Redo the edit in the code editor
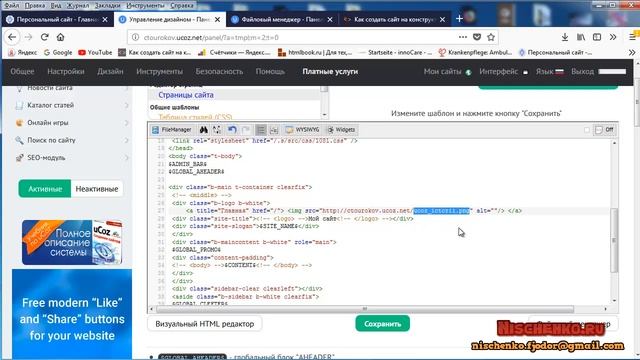 pos(246,130)
